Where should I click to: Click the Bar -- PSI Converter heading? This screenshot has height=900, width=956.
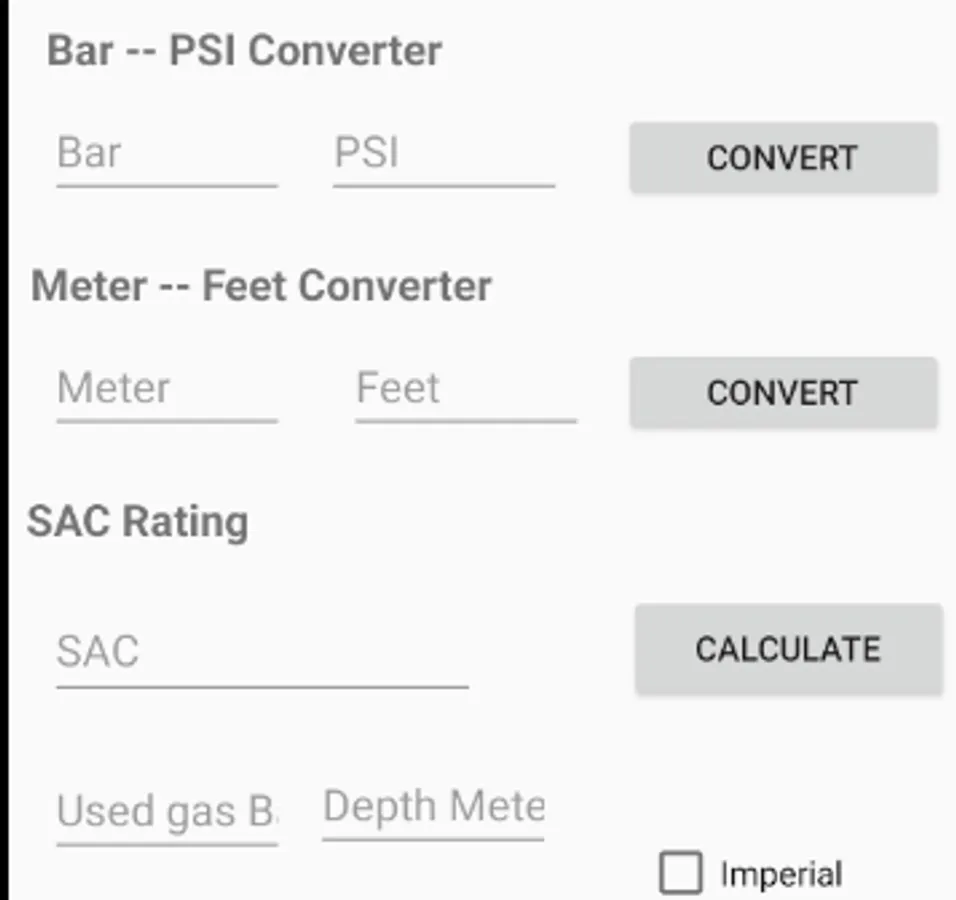point(245,51)
